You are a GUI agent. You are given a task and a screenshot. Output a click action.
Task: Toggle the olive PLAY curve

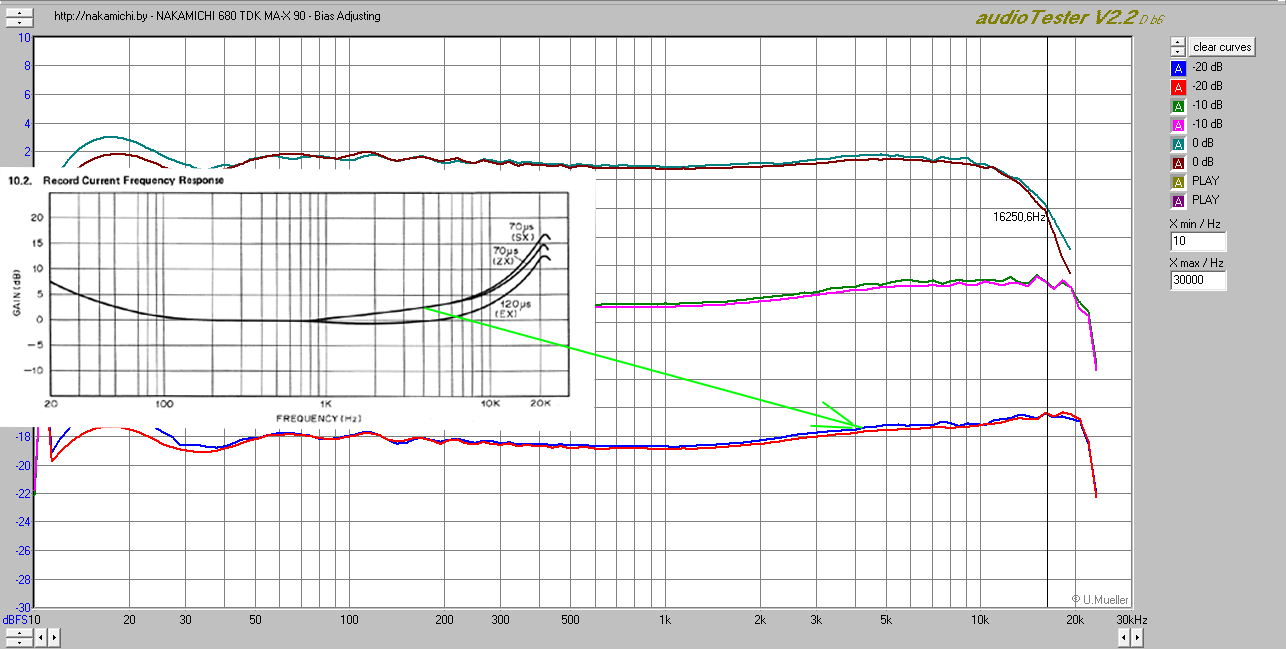(x=1178, y=182)
